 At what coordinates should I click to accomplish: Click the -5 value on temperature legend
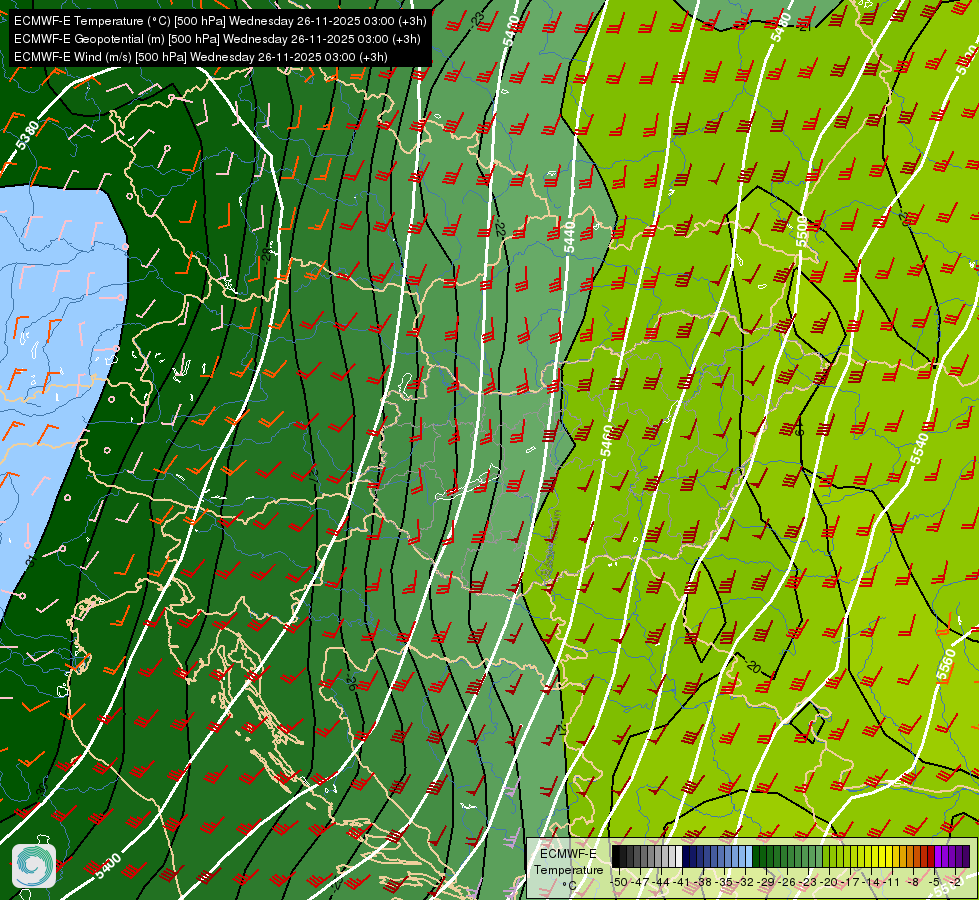coord(934,882)
